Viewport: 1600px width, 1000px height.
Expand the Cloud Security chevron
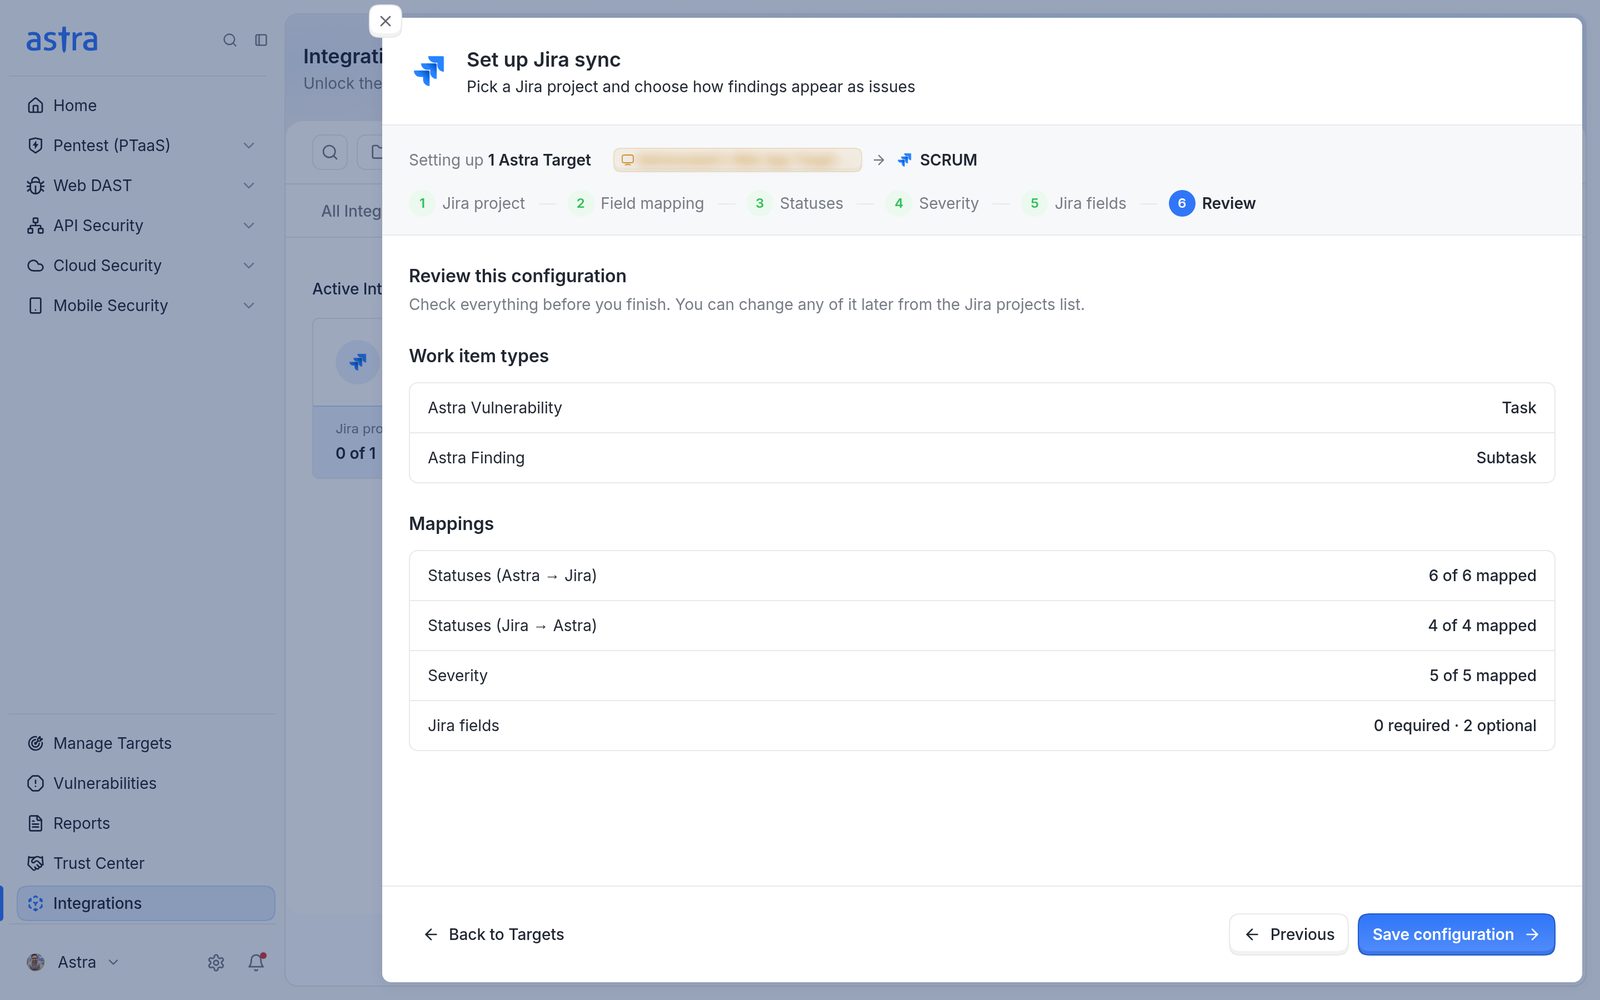click(249, 265)
